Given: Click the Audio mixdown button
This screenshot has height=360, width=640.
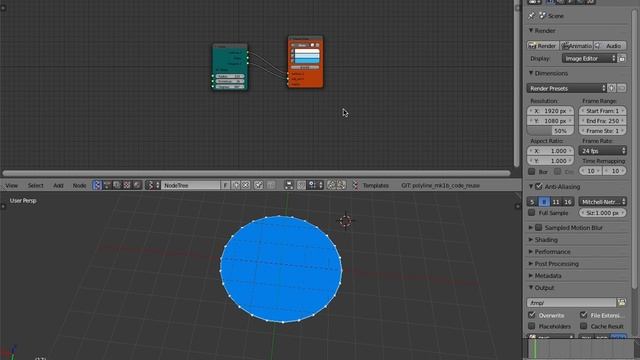Looking at the screenshot, I should tap(610, 46).
